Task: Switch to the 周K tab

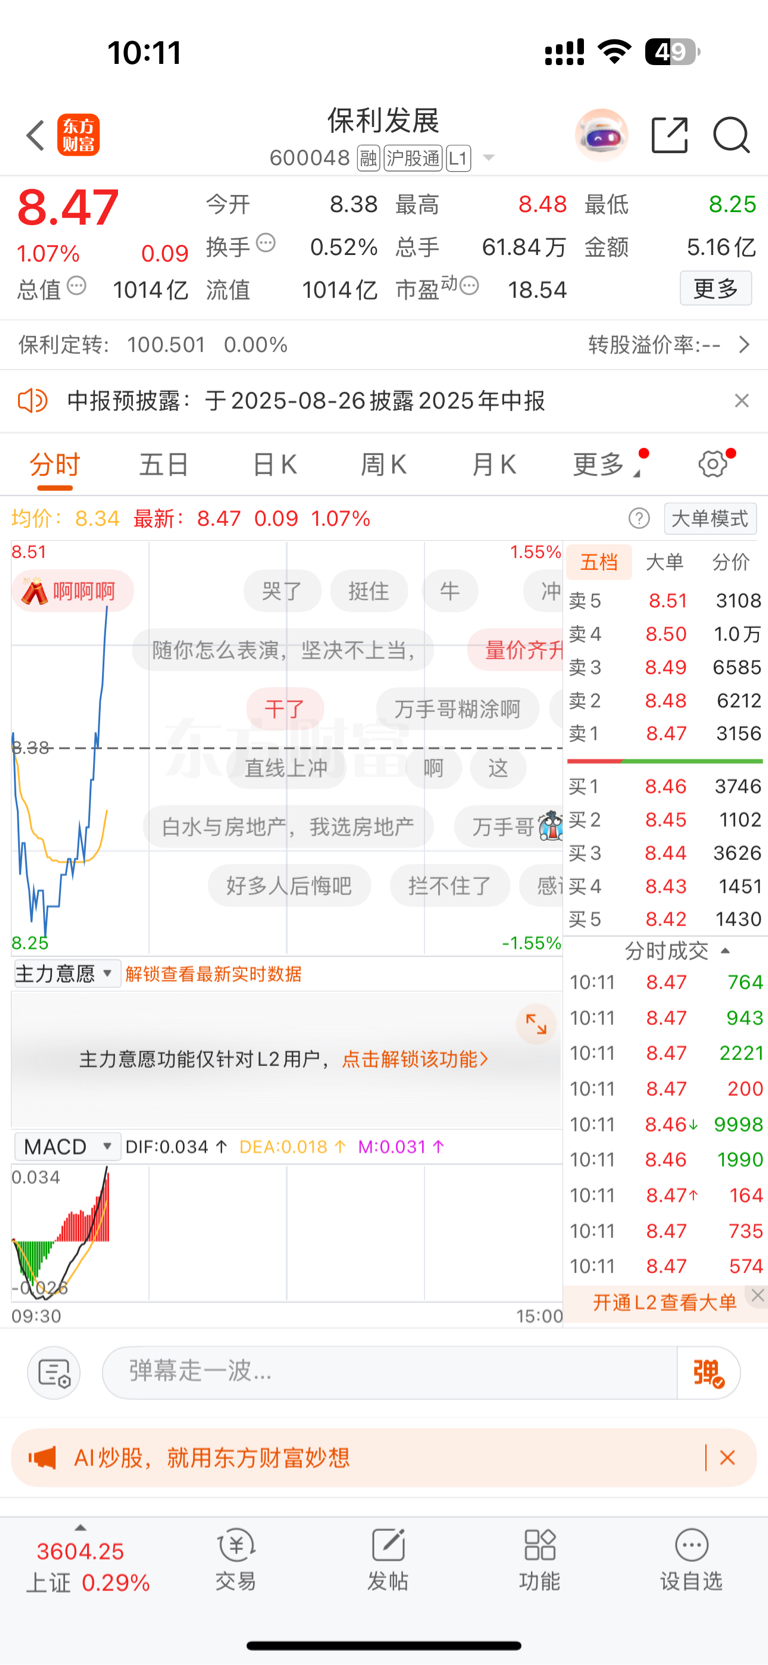Action: 384,465
